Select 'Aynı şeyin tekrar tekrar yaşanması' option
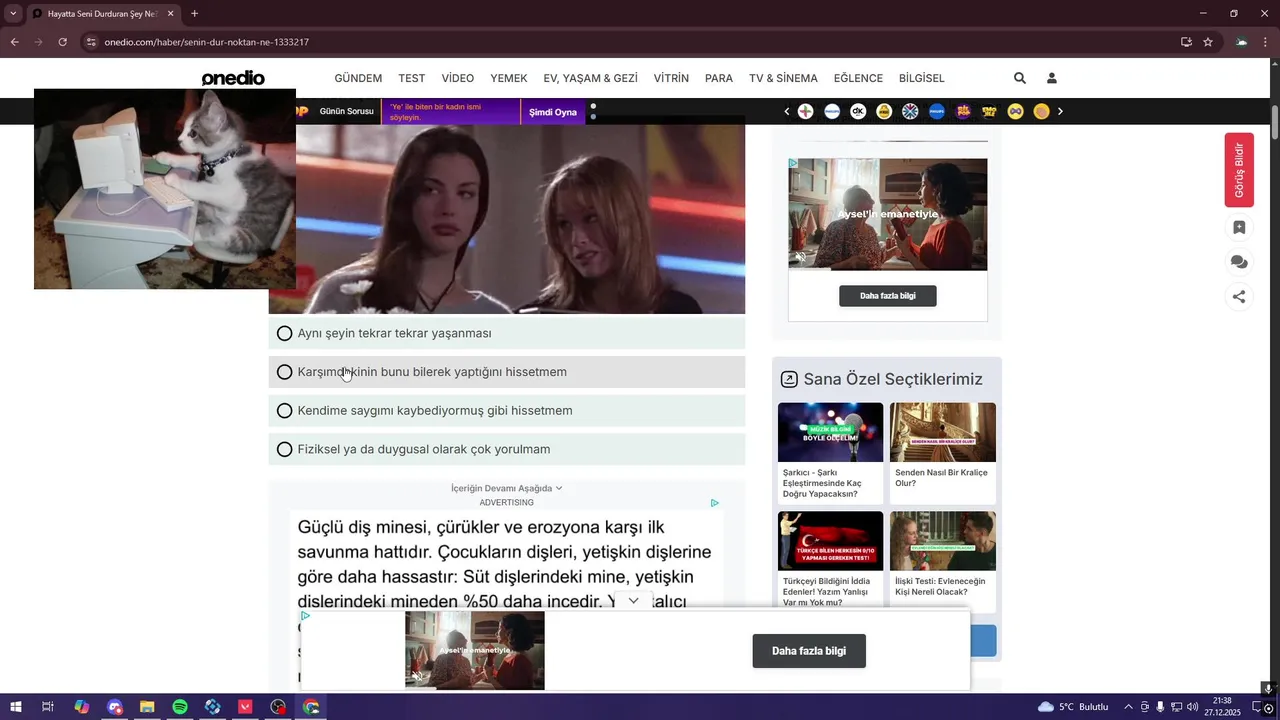Screen dimensions: 1280x720 [x=507, y=333]
